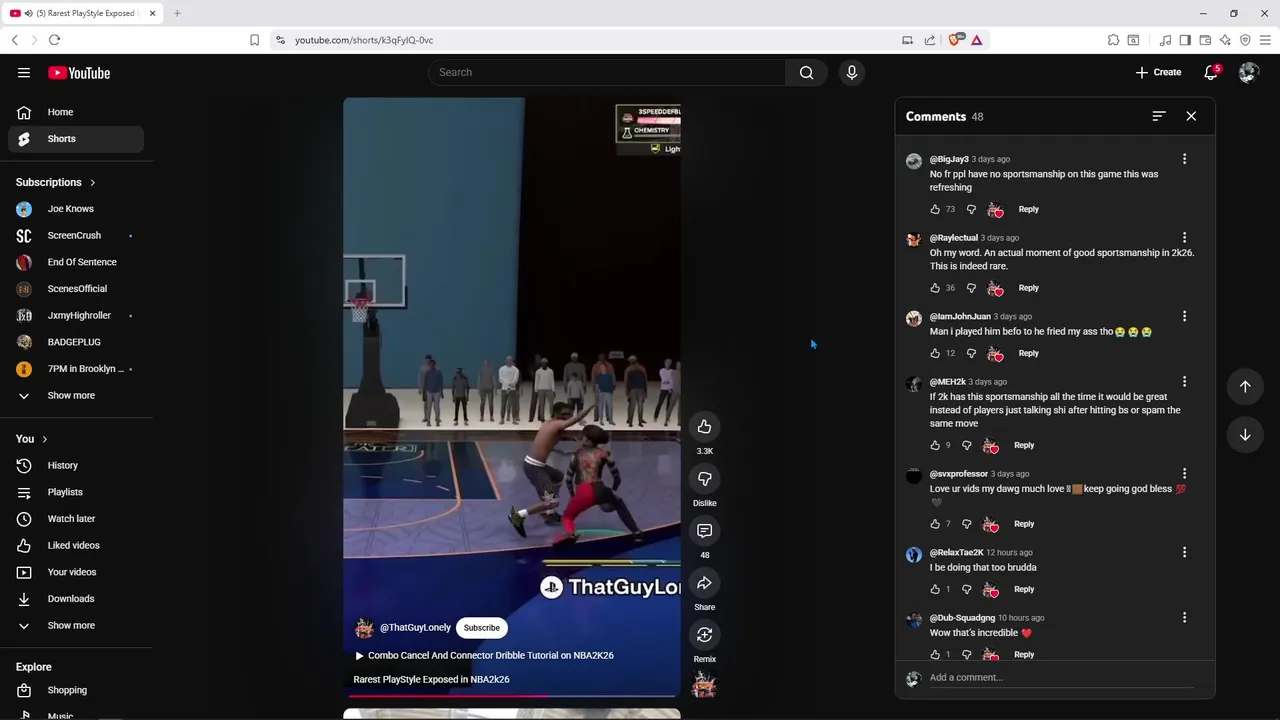This screenshot has height=720, width=1280.
Task: Remix this Short
Action: pyautogui.click(x=704, y=635)
